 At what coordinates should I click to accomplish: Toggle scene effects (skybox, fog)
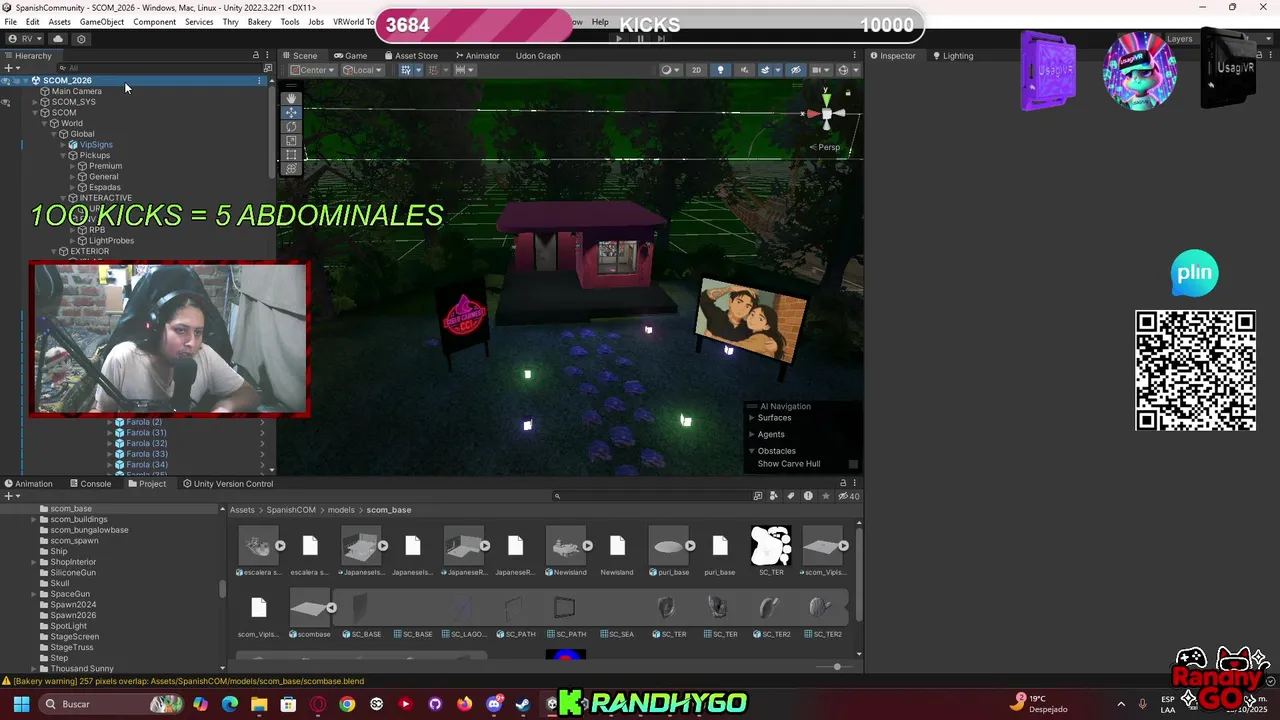pyautogui.click(x=766, y=70)
